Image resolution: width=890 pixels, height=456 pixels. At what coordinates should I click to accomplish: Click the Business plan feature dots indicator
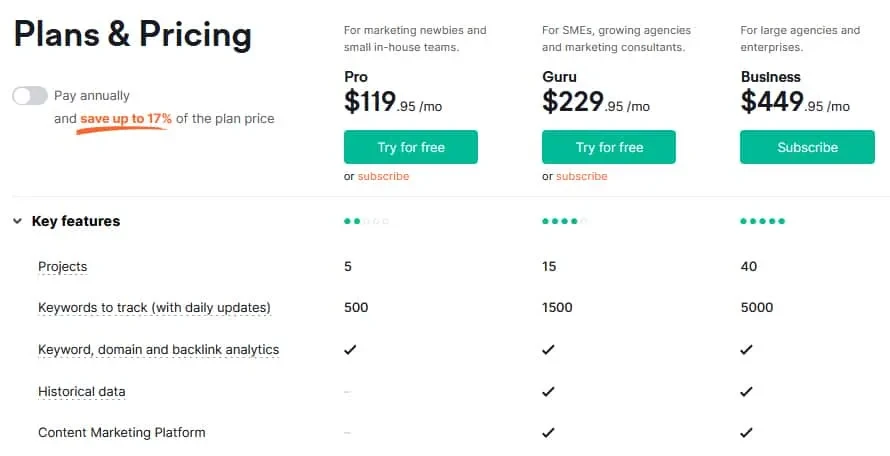(762, 221)
